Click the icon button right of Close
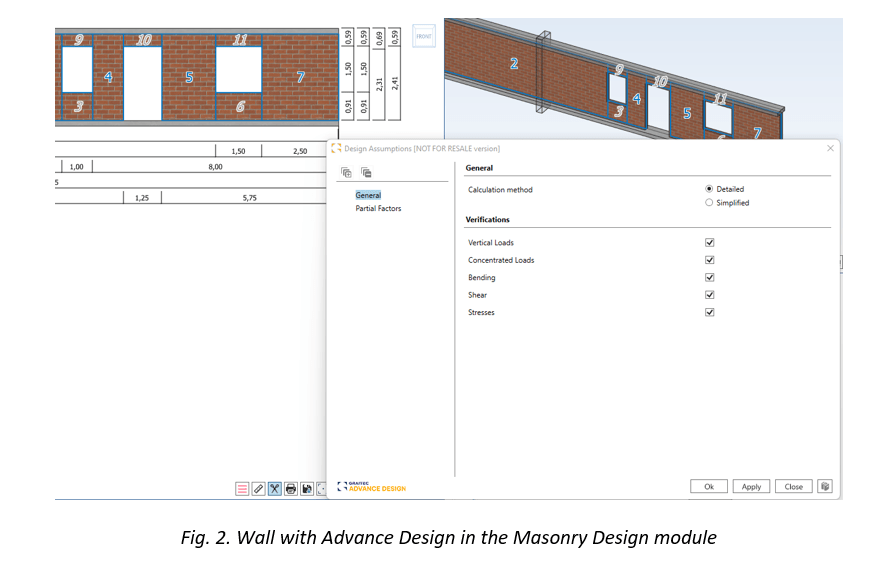The image size is (887, 568). coord(824,486)
